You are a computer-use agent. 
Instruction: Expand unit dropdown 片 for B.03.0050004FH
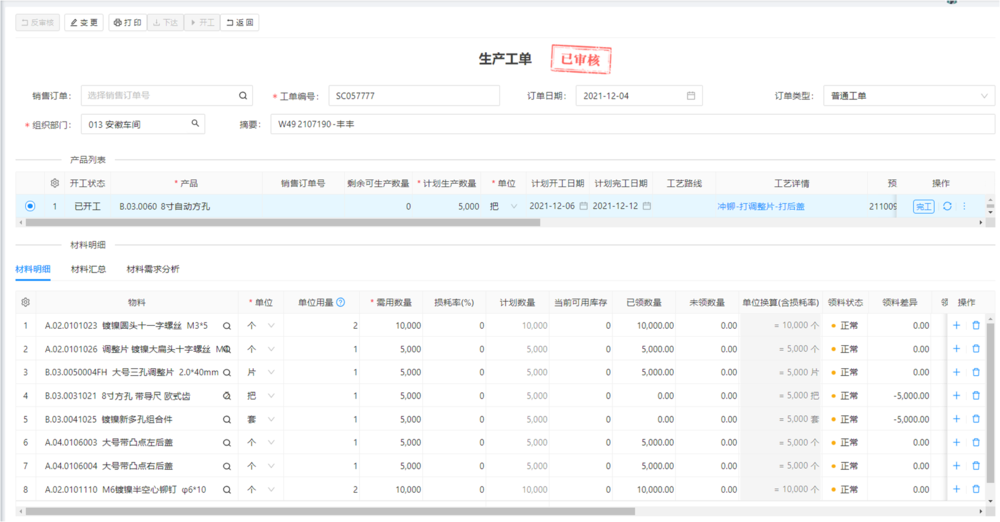(271, 373)
